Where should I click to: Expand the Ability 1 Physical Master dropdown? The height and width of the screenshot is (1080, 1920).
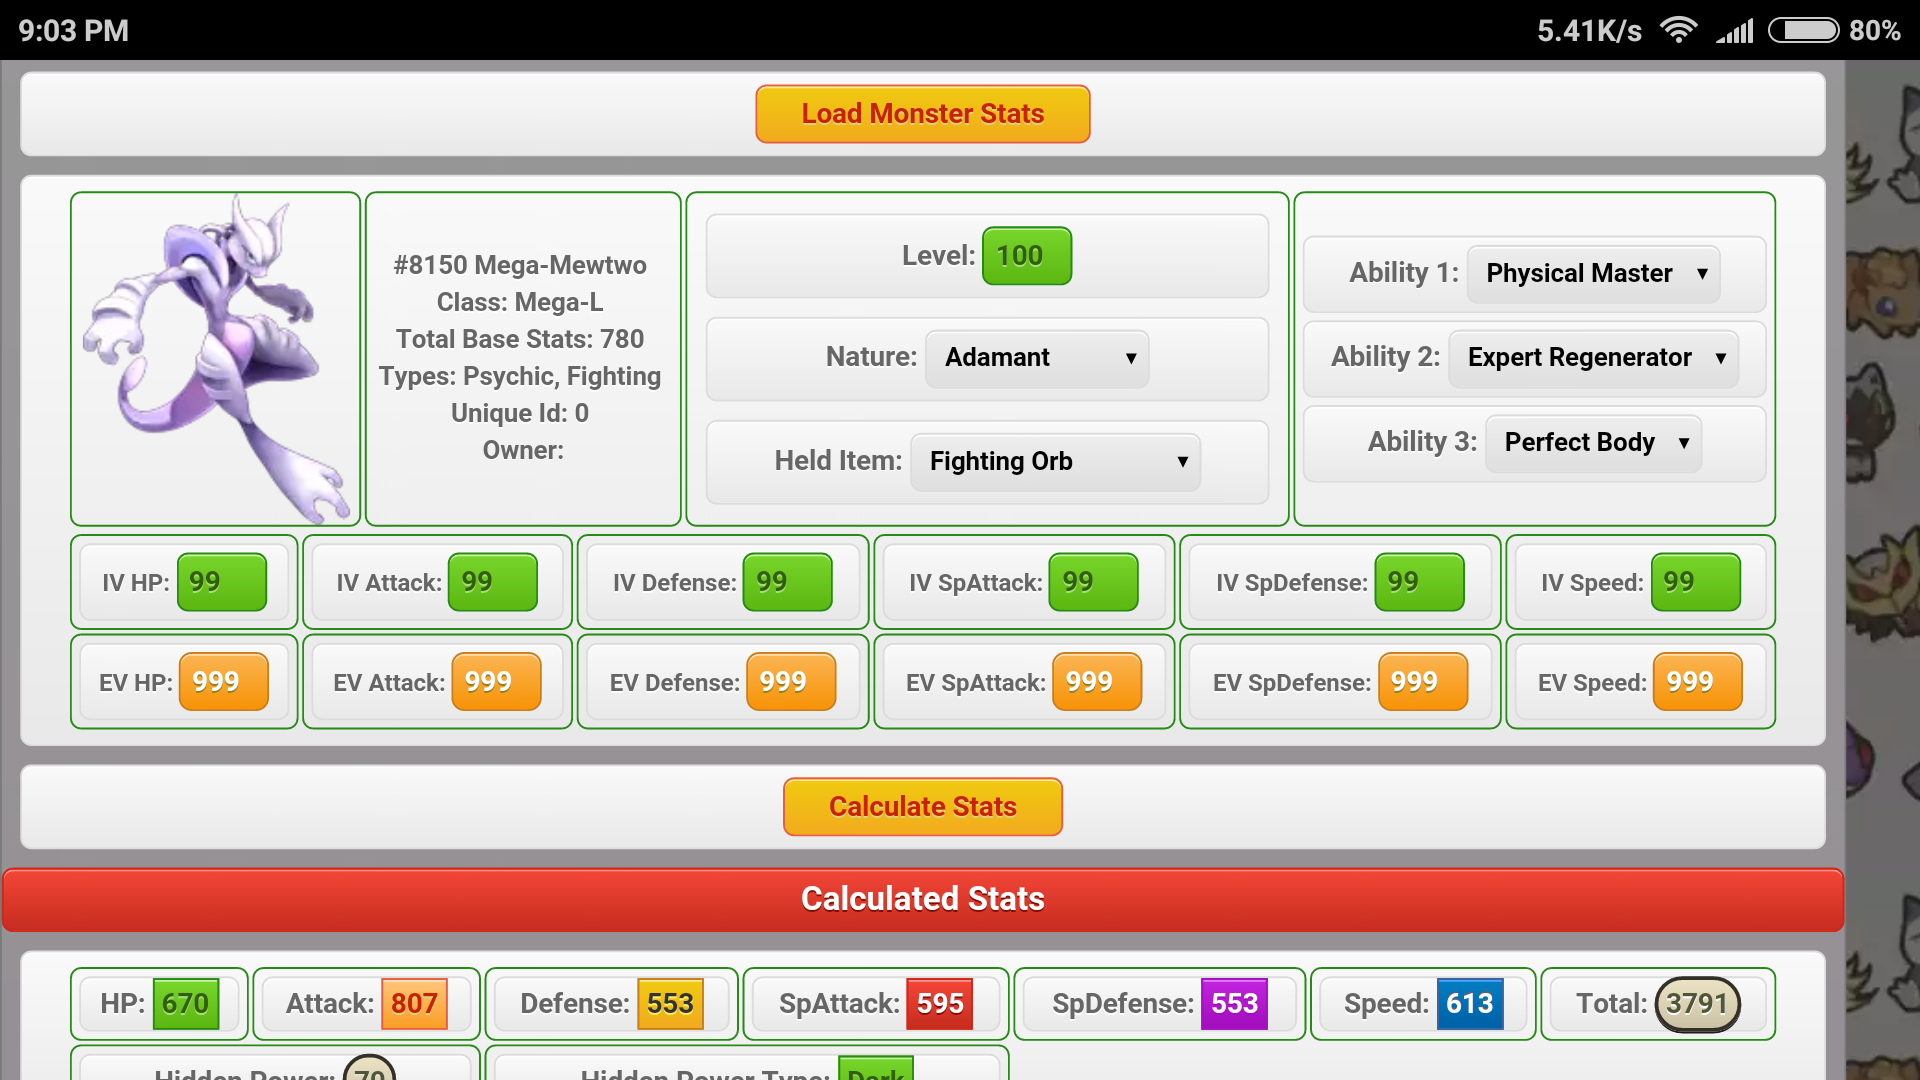[x=1593, y=273]
